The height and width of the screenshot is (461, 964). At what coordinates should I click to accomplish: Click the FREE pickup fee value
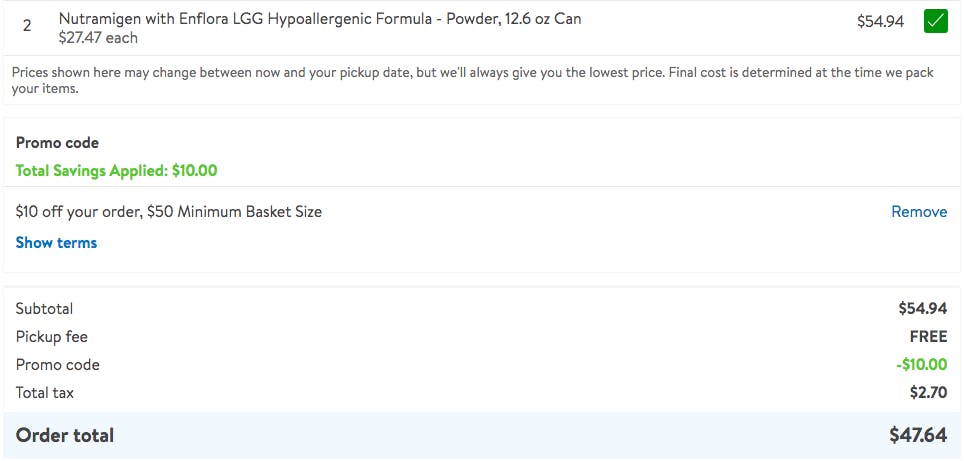(928, 337)
